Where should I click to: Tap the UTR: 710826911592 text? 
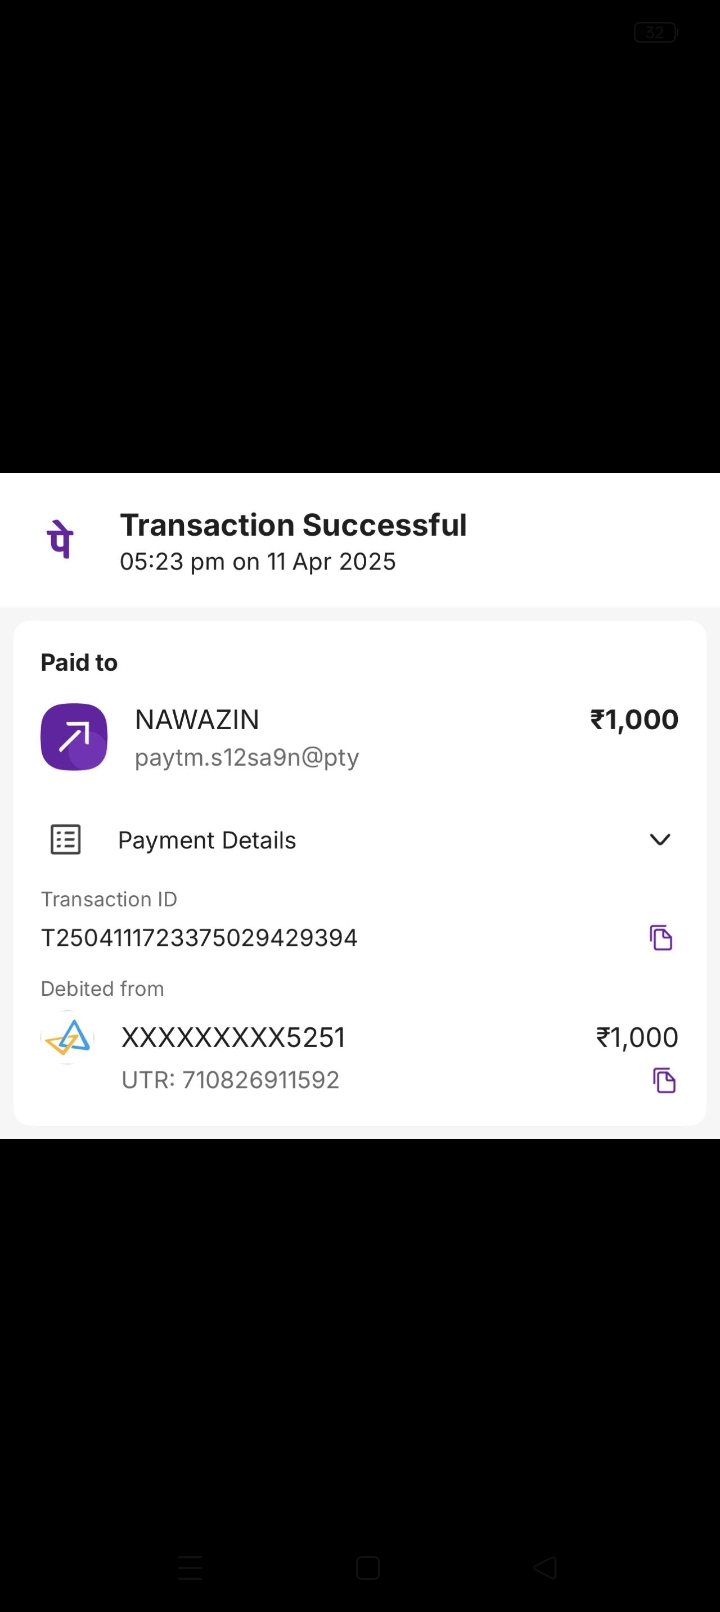pyautogui.click(x=230, y=1080)
